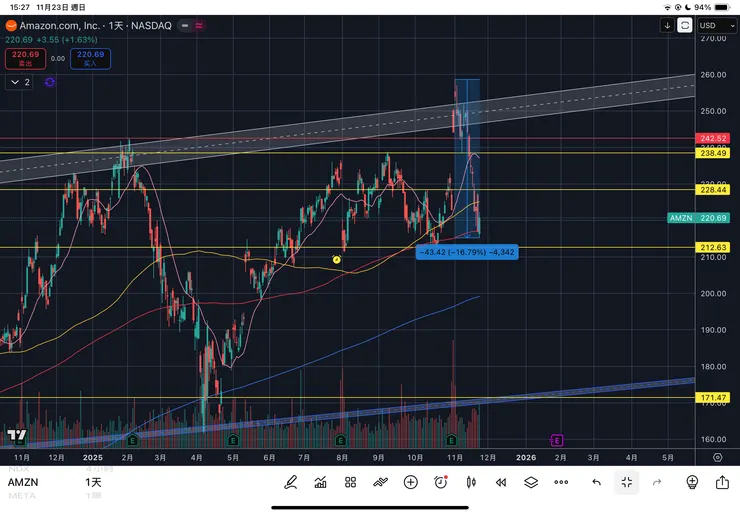Tap the grey dash status pill
740x514 pixels.
point(185,25)
